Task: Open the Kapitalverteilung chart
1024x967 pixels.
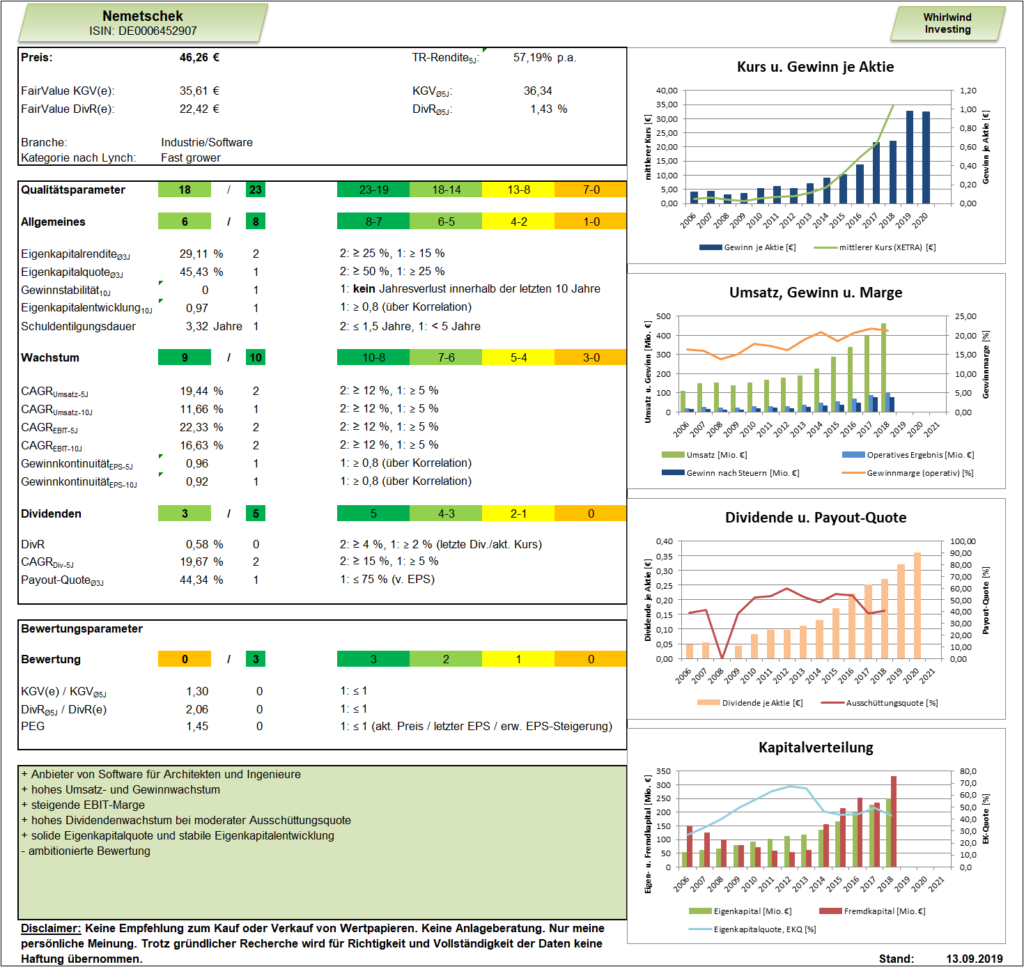Action: [816, 836]
